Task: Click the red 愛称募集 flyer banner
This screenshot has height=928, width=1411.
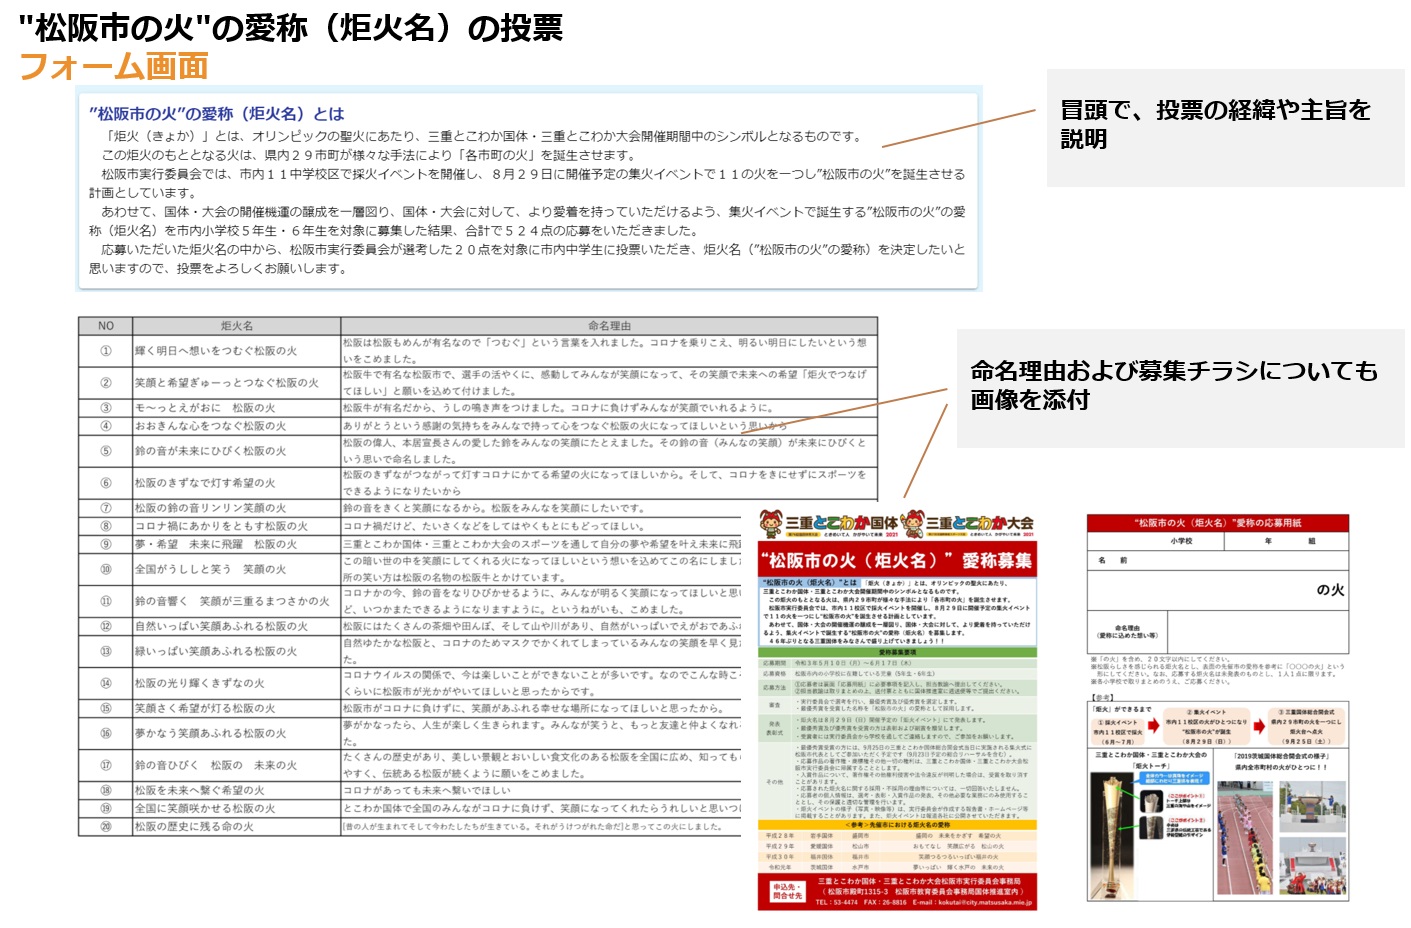Action: pos(897,561)
